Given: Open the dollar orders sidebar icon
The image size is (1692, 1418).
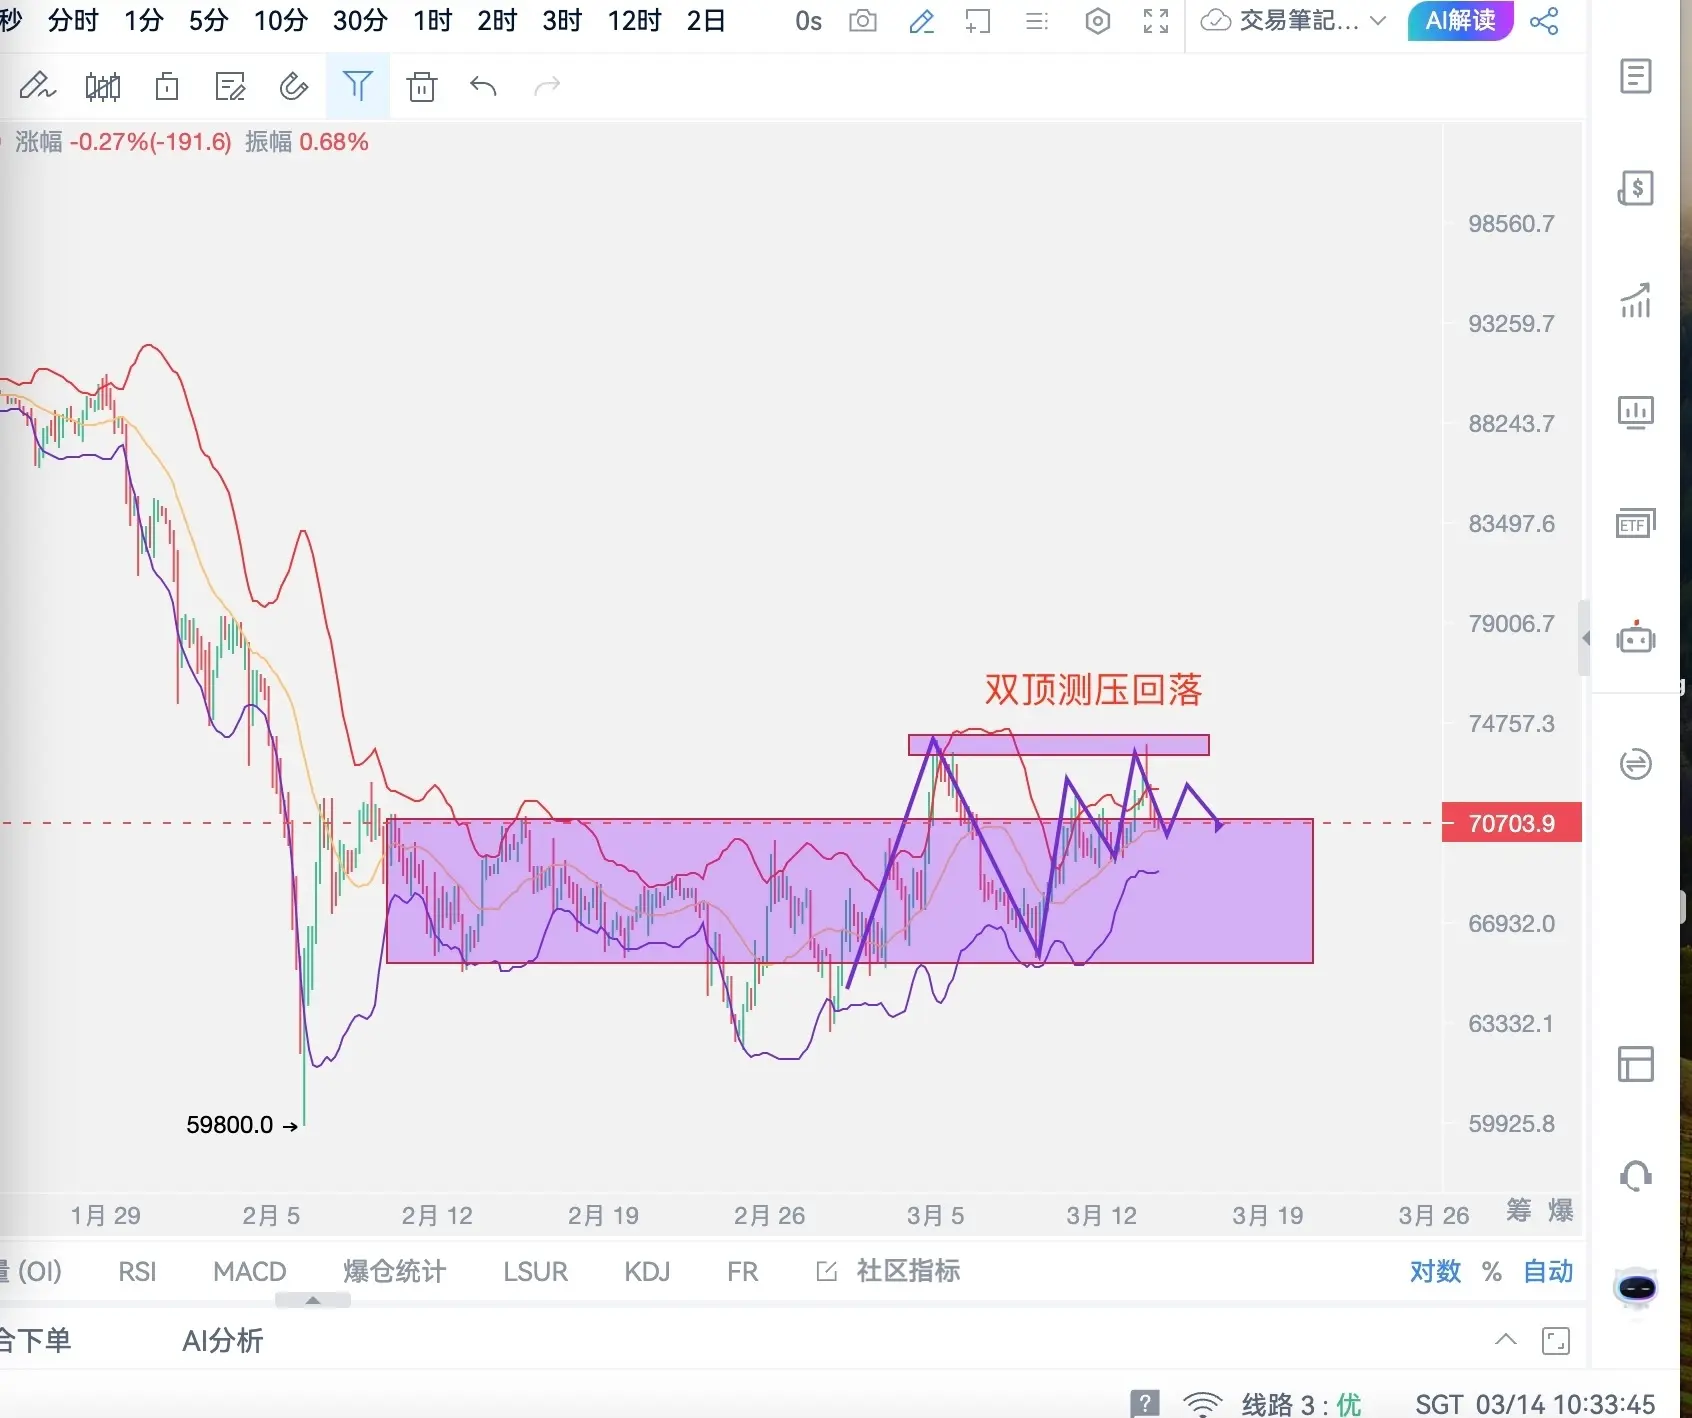Looking at the screenshot, I should pos(1636,187).
